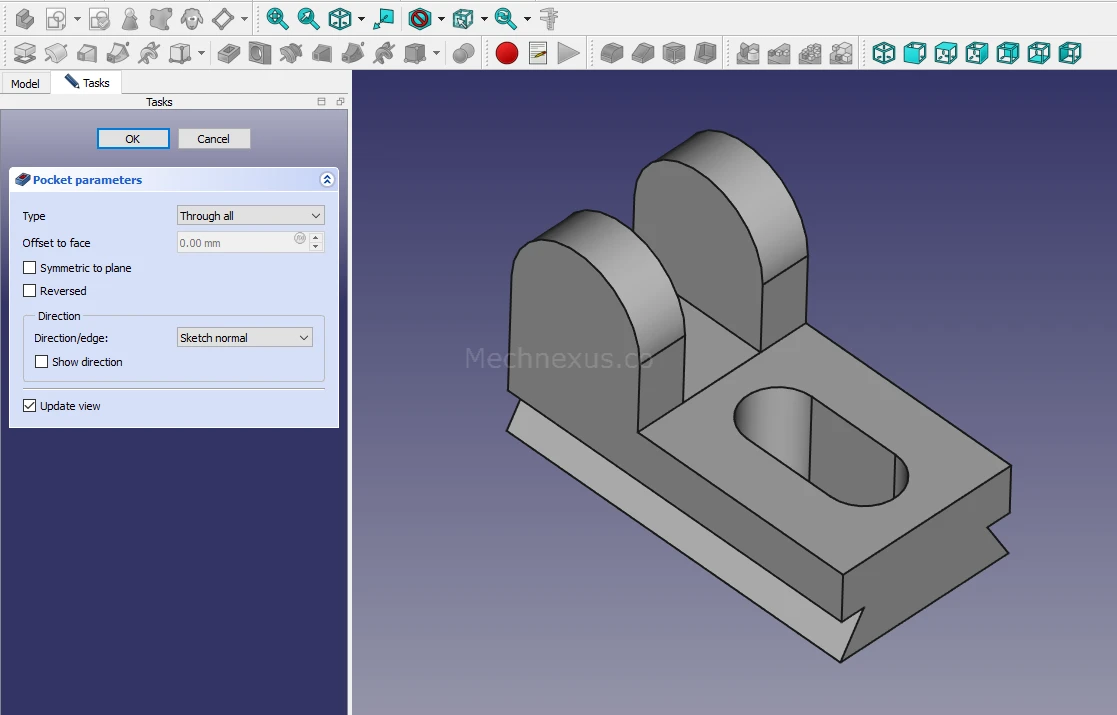Select the Pad tool icon
Viewport: 1117px width, 715px height.
25,53
